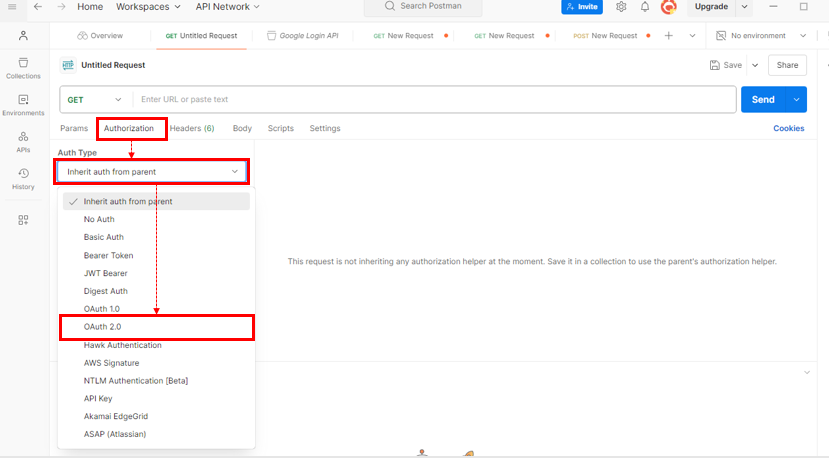Screen dimensions: 829x458
Task: Open the Cookies link
Action: click(x=789, y=129)
